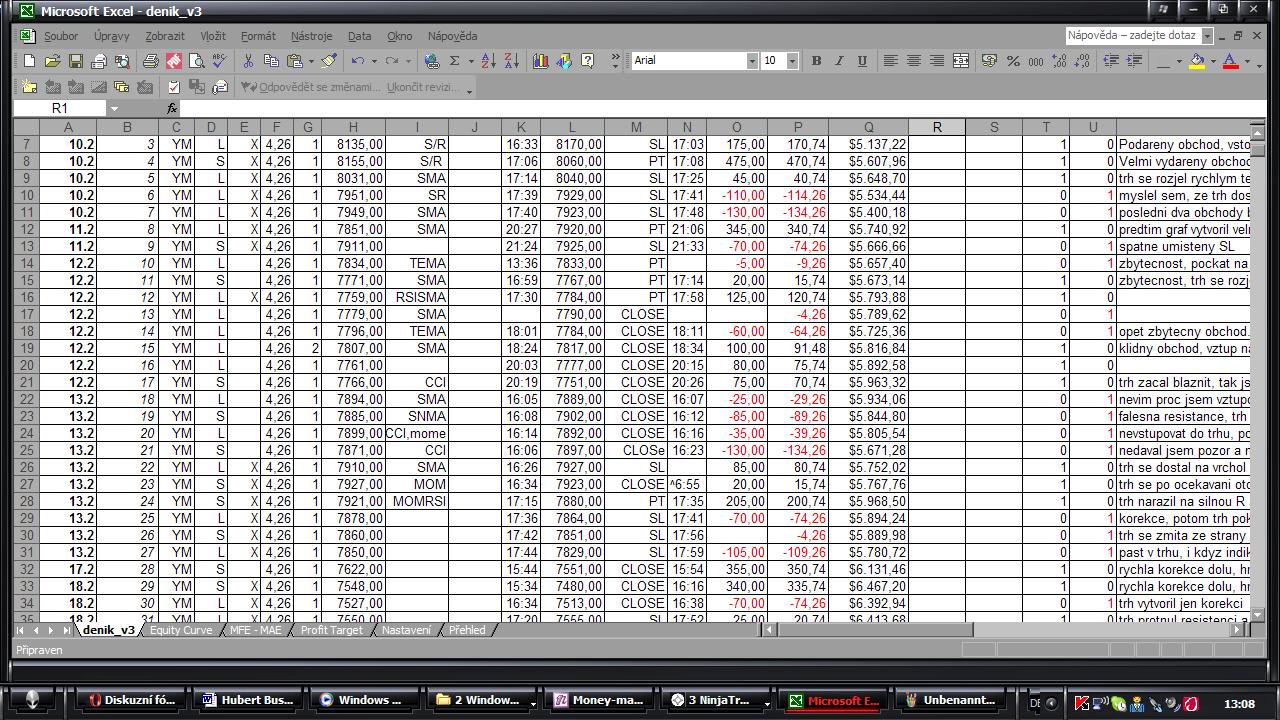Open Excel Help question mark icon
Viewport: 1280px width, 720px height.
click(587, 61)
